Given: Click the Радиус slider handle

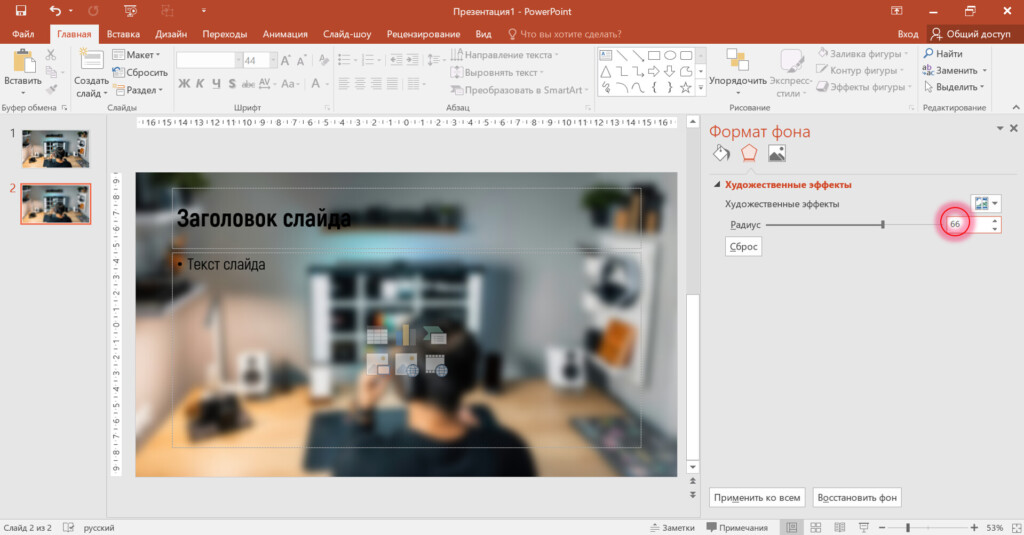Looking at the screenshot, I should click(883, 225).
